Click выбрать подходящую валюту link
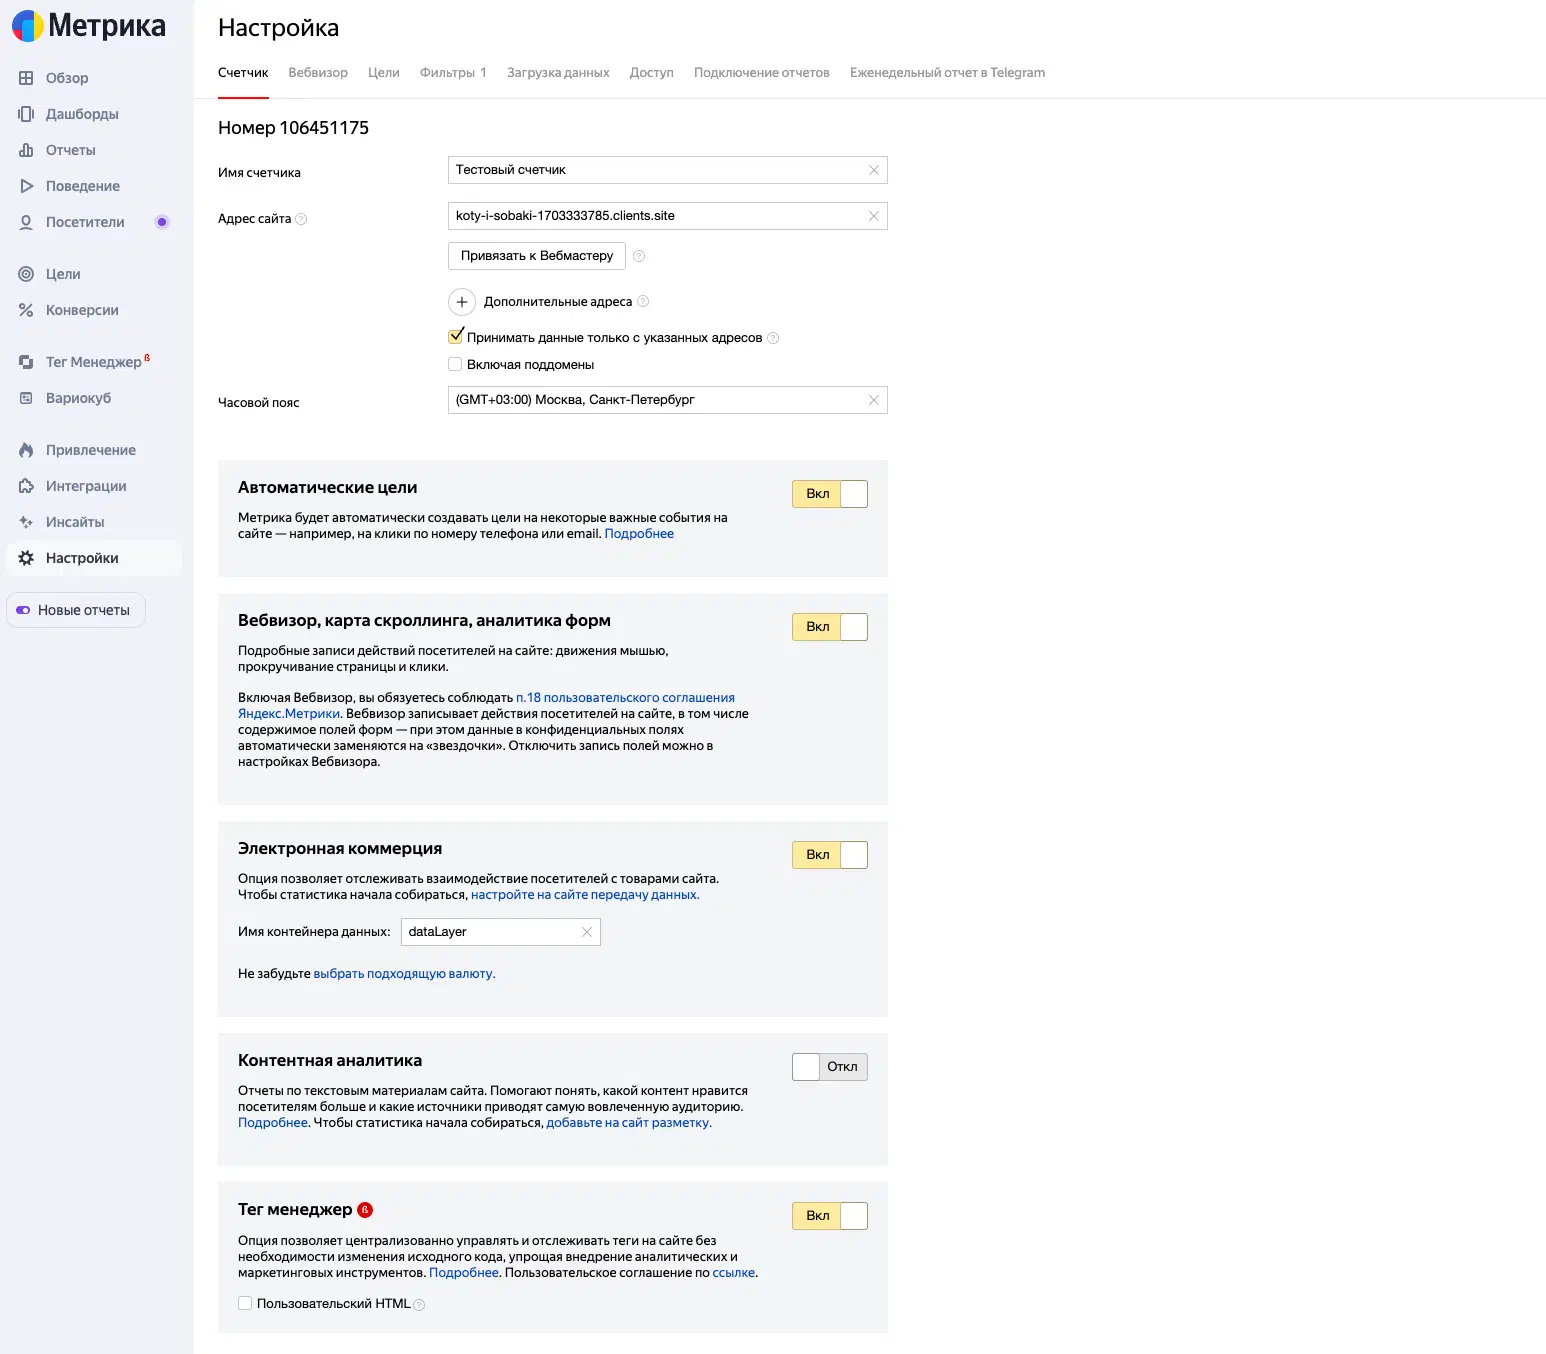 [404, 974]
